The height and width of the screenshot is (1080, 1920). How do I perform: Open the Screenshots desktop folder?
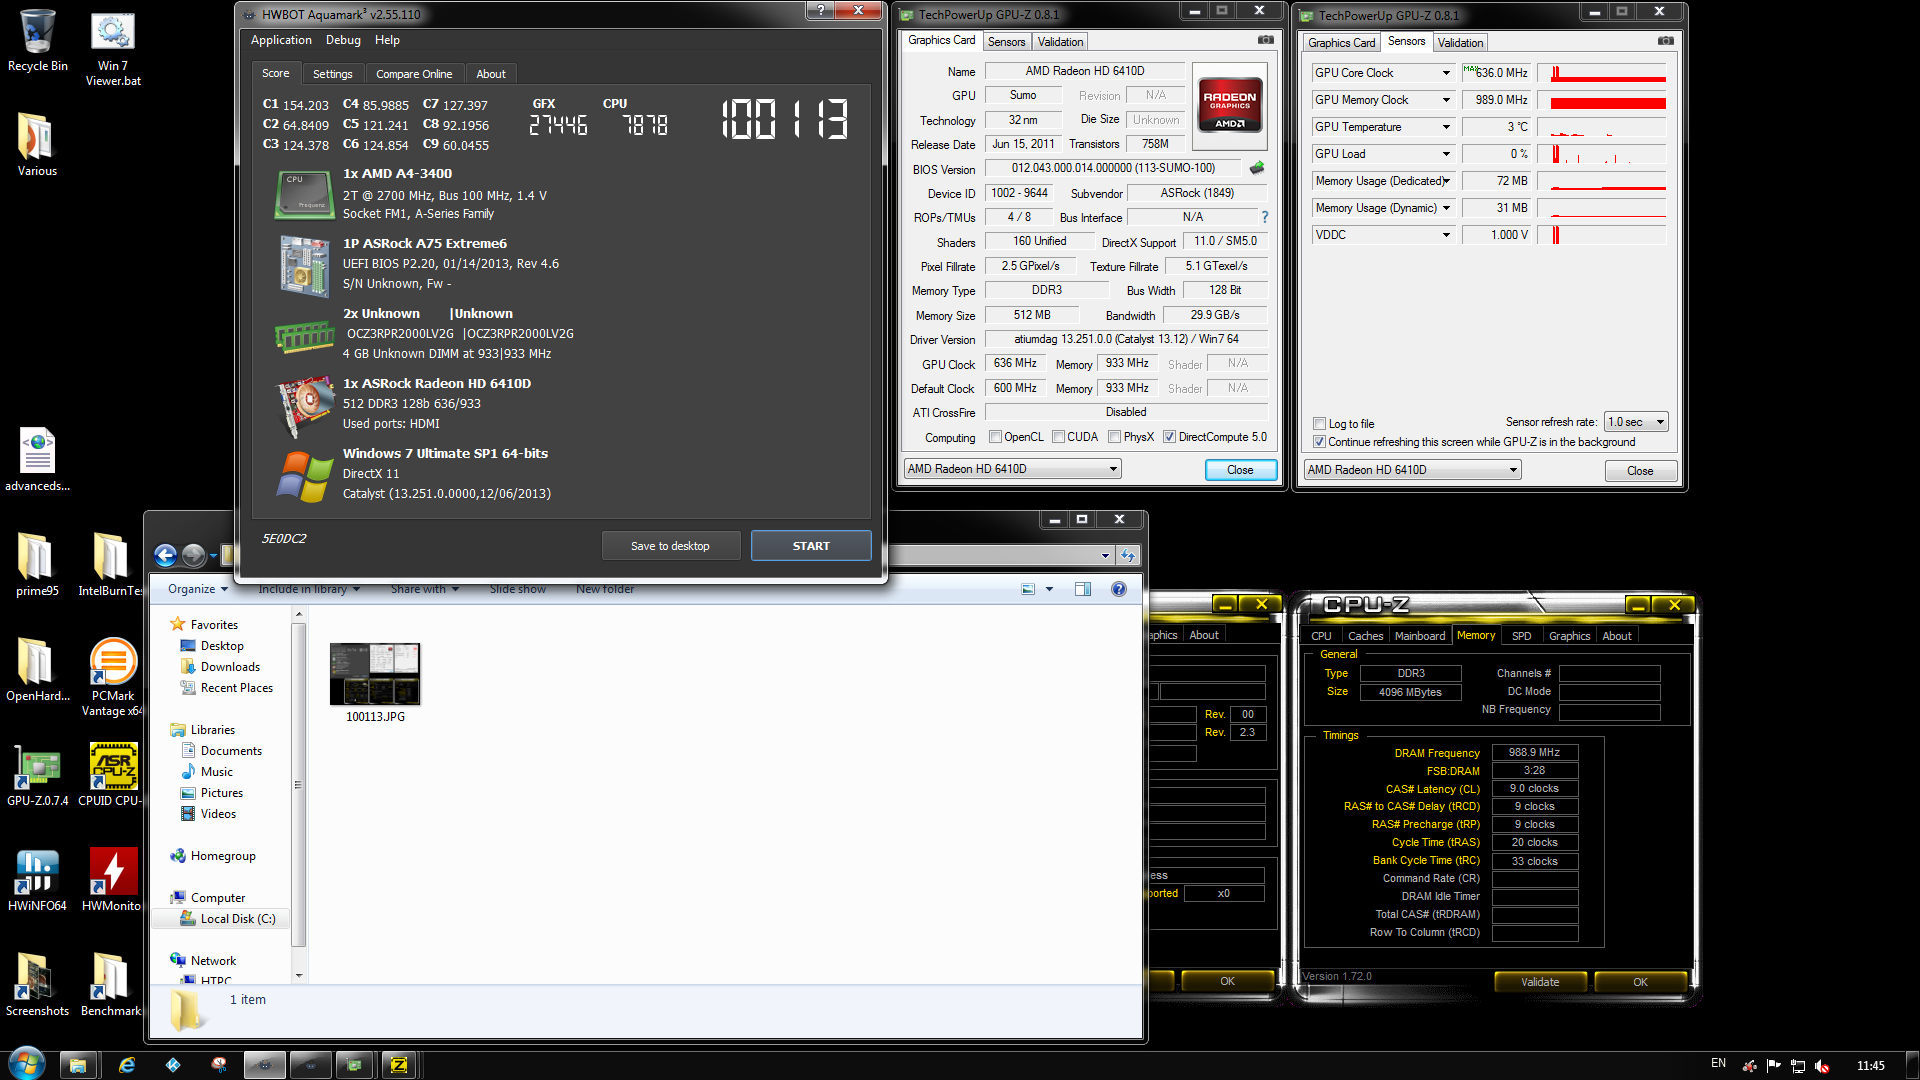37,985
